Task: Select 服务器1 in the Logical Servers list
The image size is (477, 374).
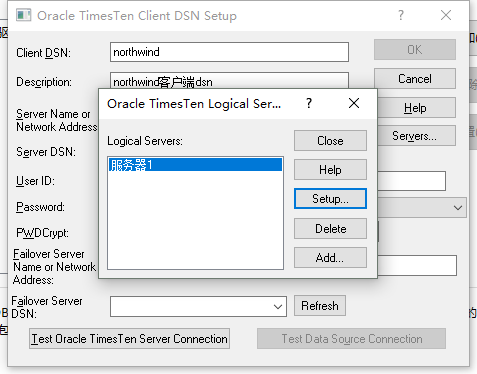Action: click(x=195, y=165)
